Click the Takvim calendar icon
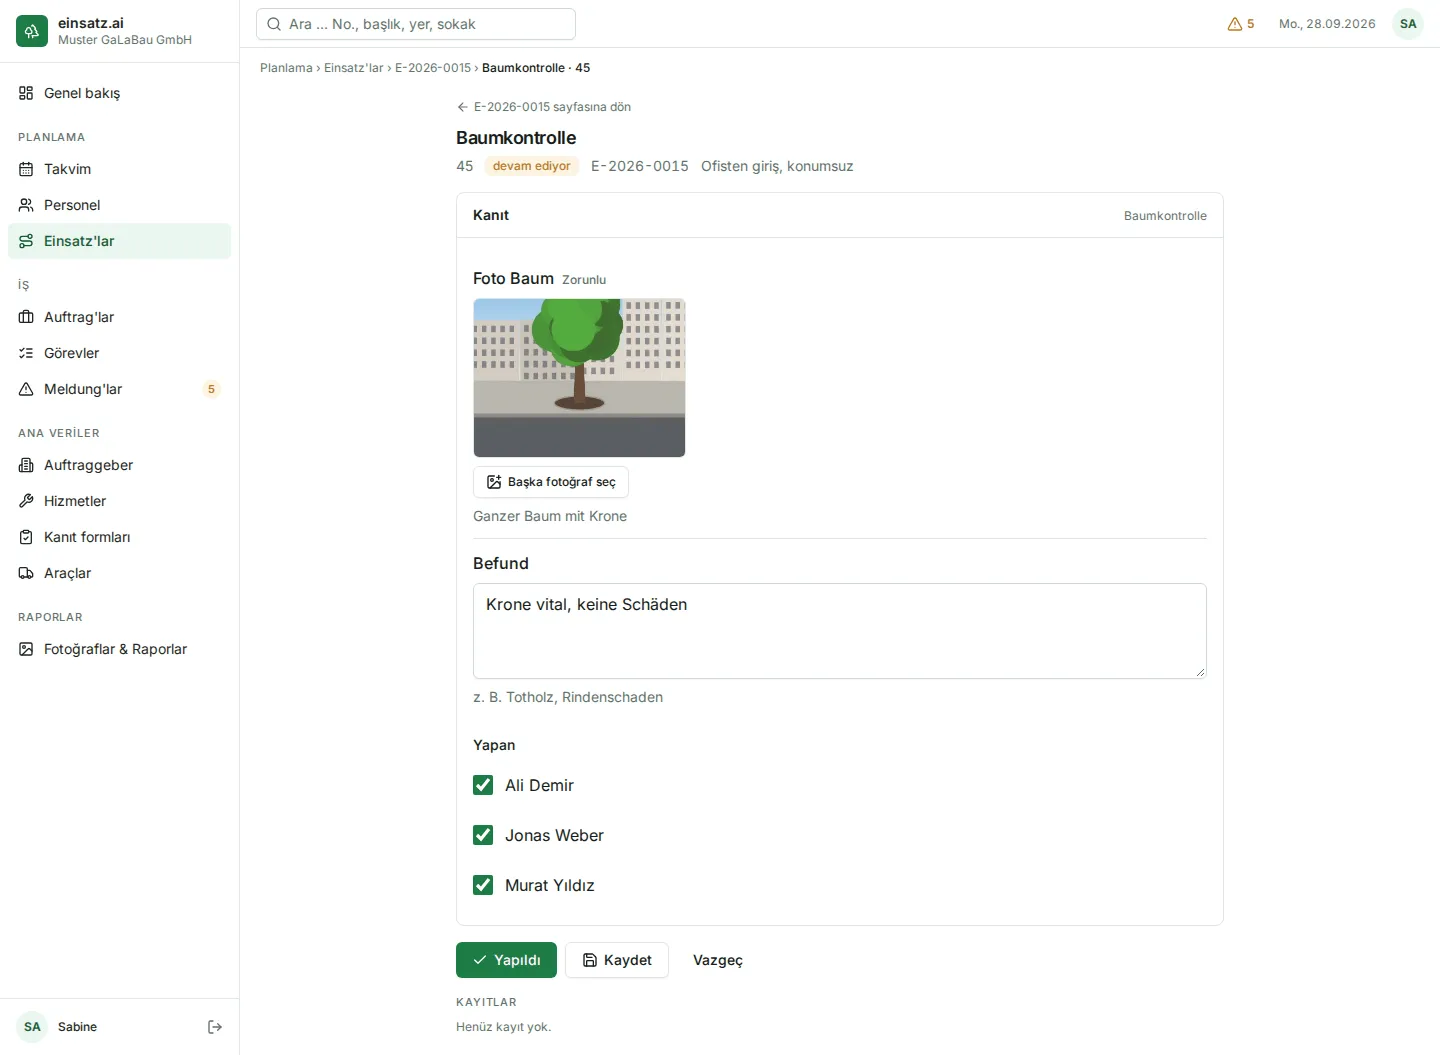Screen dimensions: 1440x1055 [26, 169]
